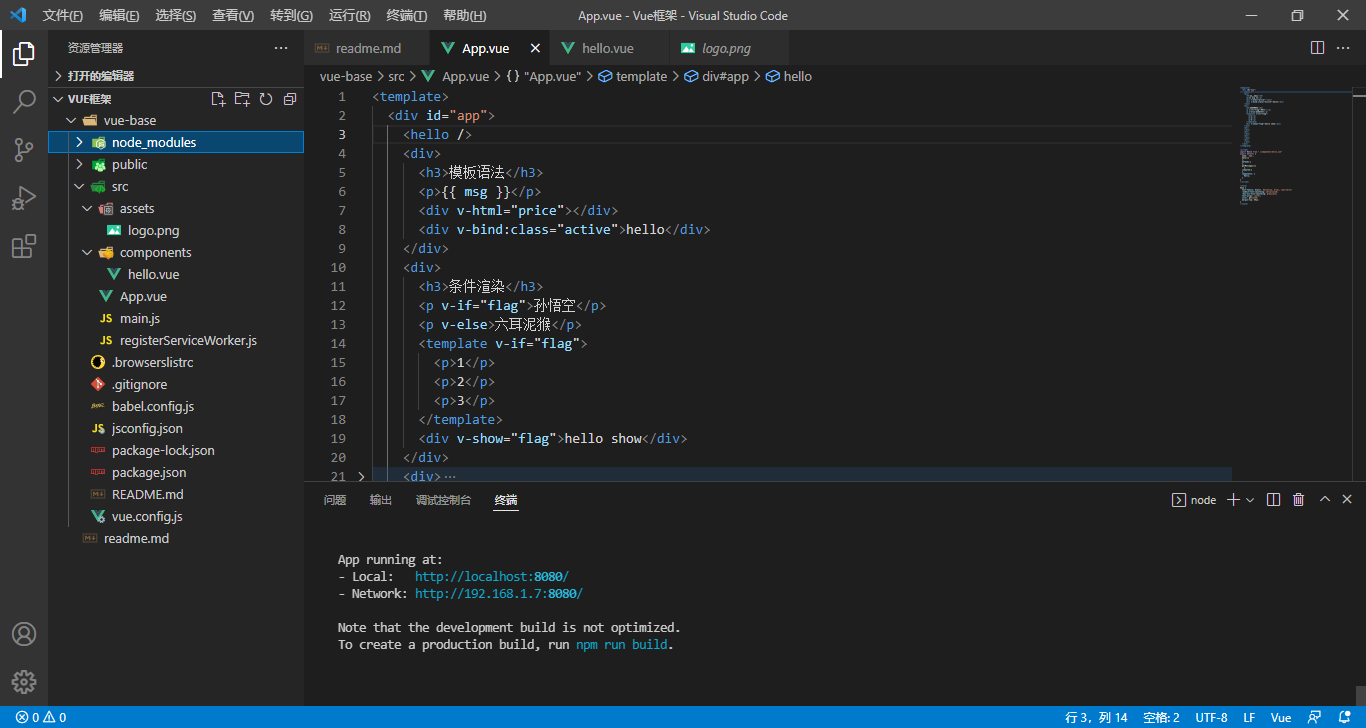Open the 编辑(E) menu

[119, 15]
